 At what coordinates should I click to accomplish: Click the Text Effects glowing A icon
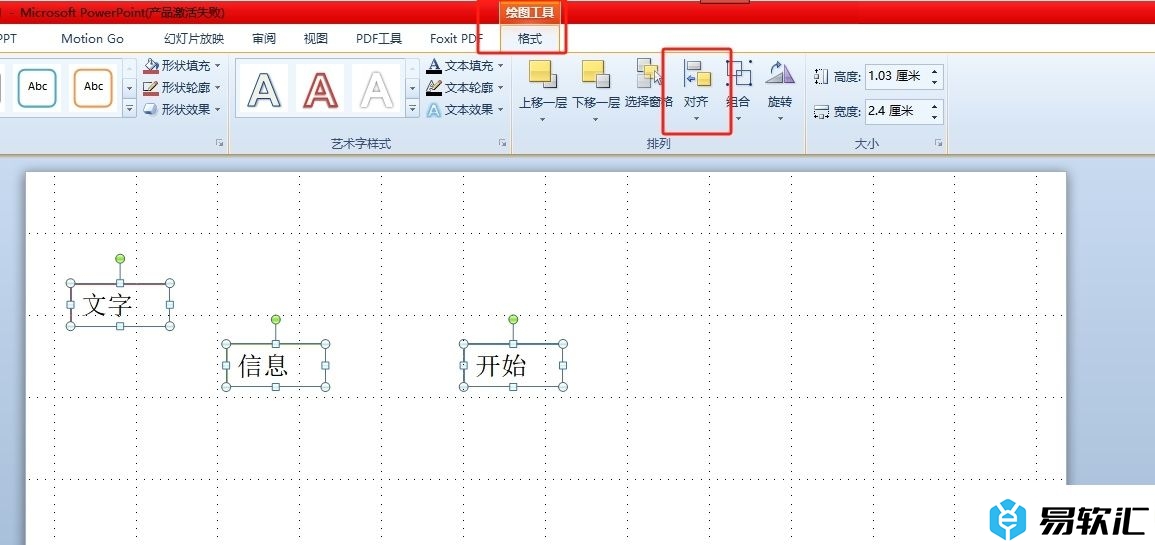(x=435, y=109)
